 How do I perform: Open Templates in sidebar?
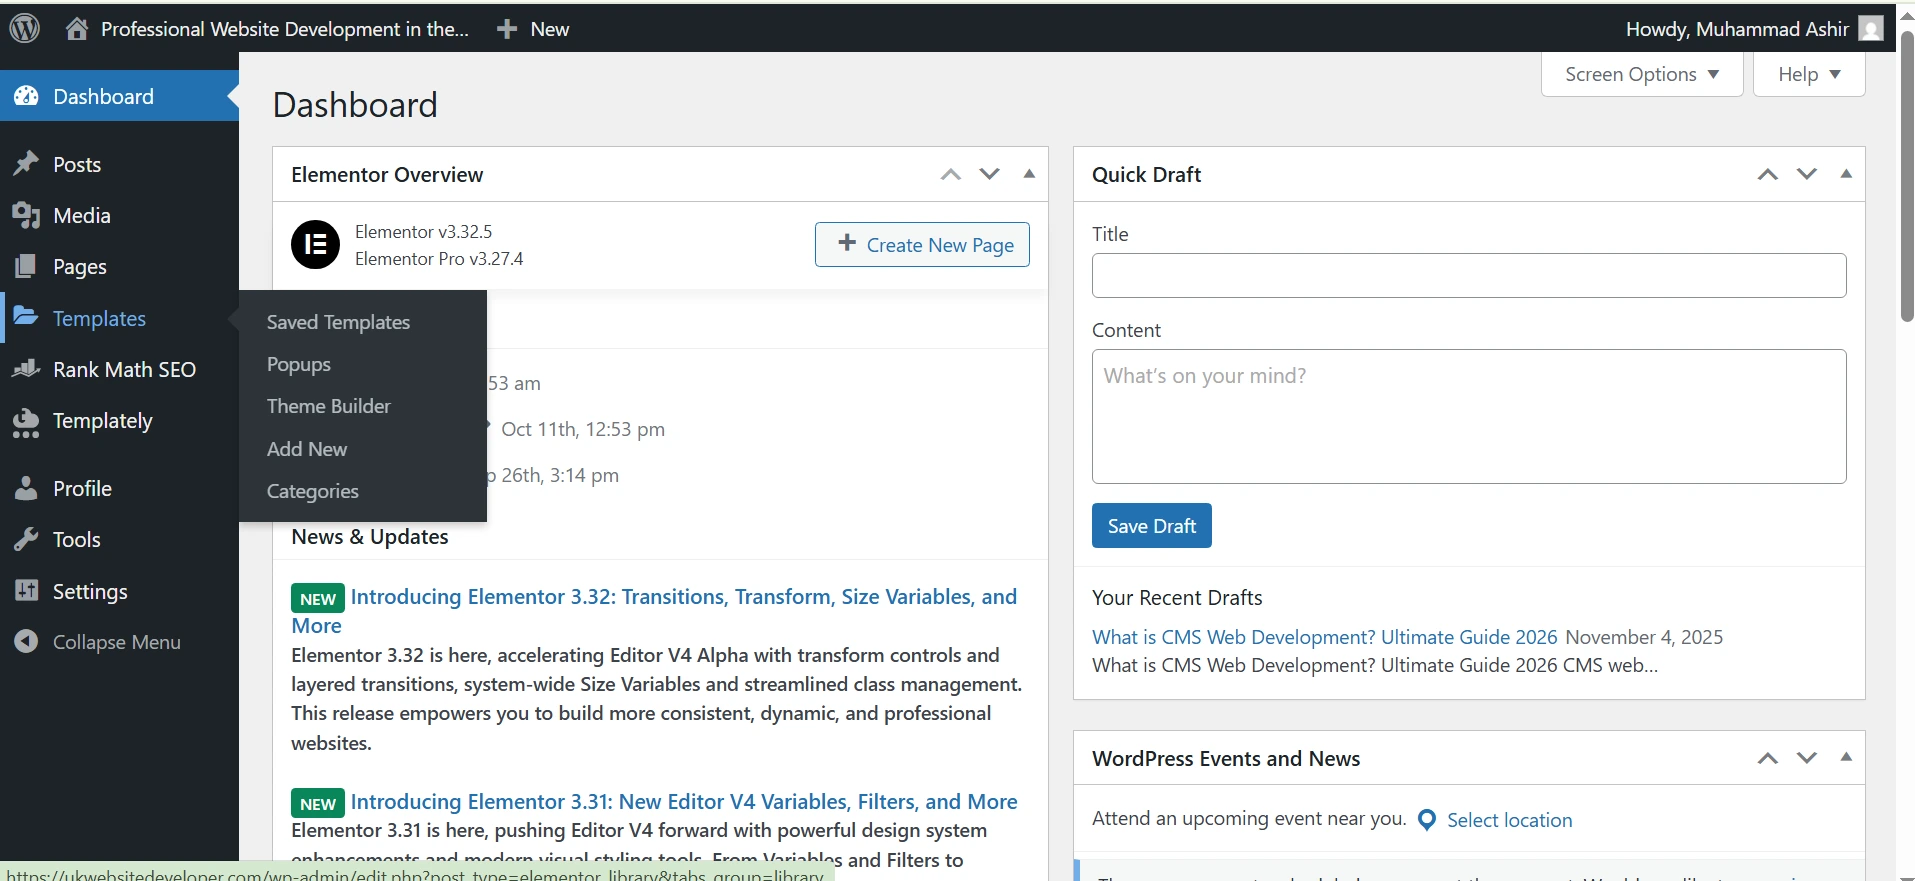(119, 318)
